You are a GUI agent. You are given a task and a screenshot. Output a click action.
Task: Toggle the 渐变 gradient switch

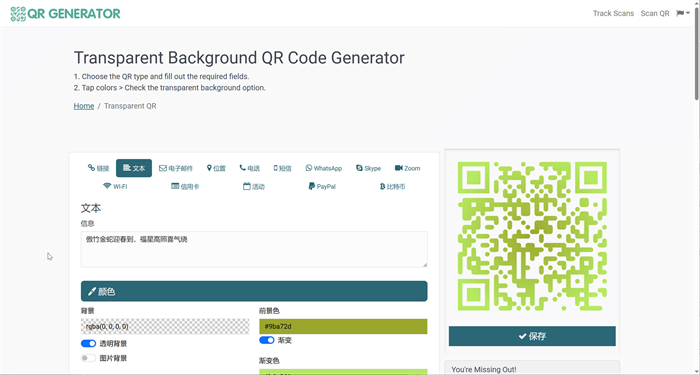pyautogui.click(x=267, y=340)
